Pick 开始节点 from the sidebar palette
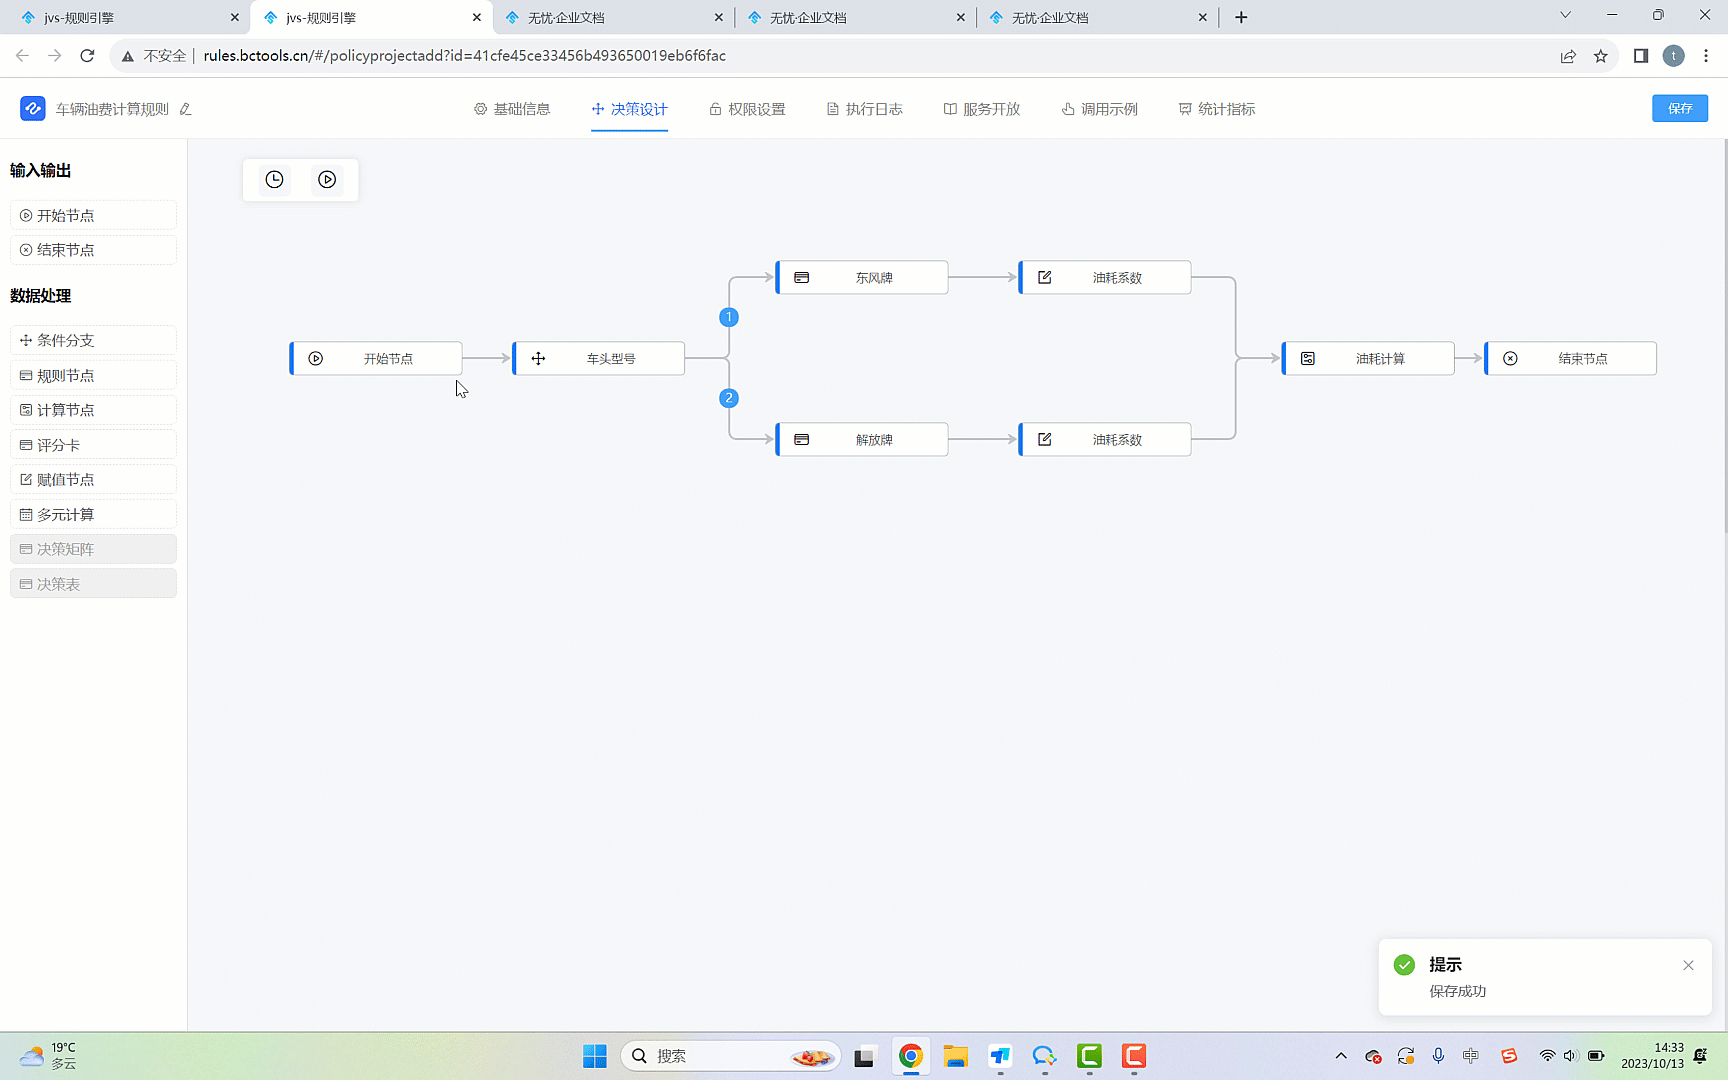 (93, 215)
